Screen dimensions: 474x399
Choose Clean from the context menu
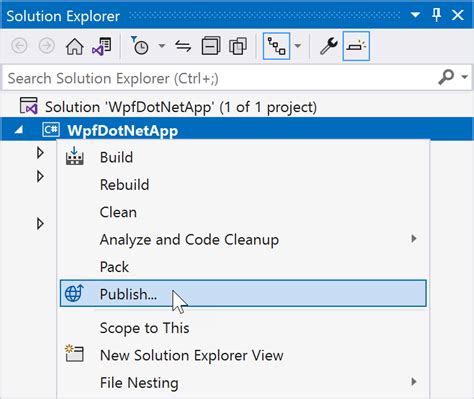(243, 212)
